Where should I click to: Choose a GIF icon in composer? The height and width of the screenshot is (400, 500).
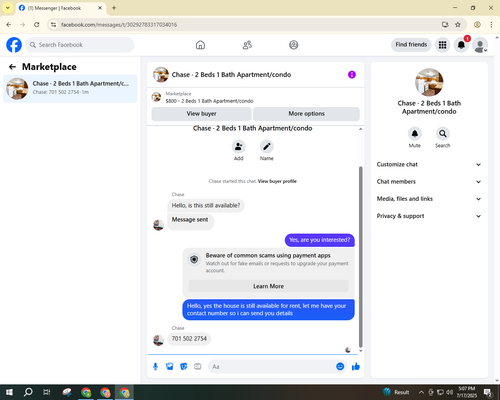coord(198,367)
